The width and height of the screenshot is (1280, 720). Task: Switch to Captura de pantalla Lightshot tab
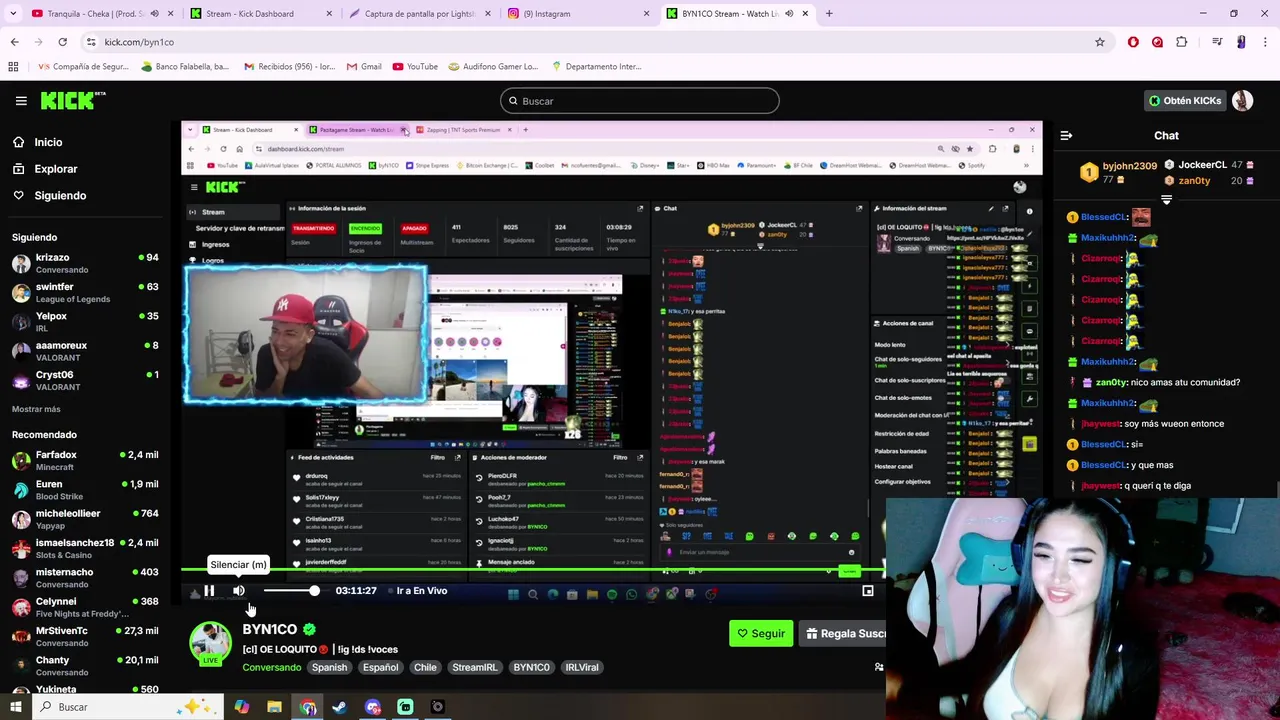pos(420,14)
